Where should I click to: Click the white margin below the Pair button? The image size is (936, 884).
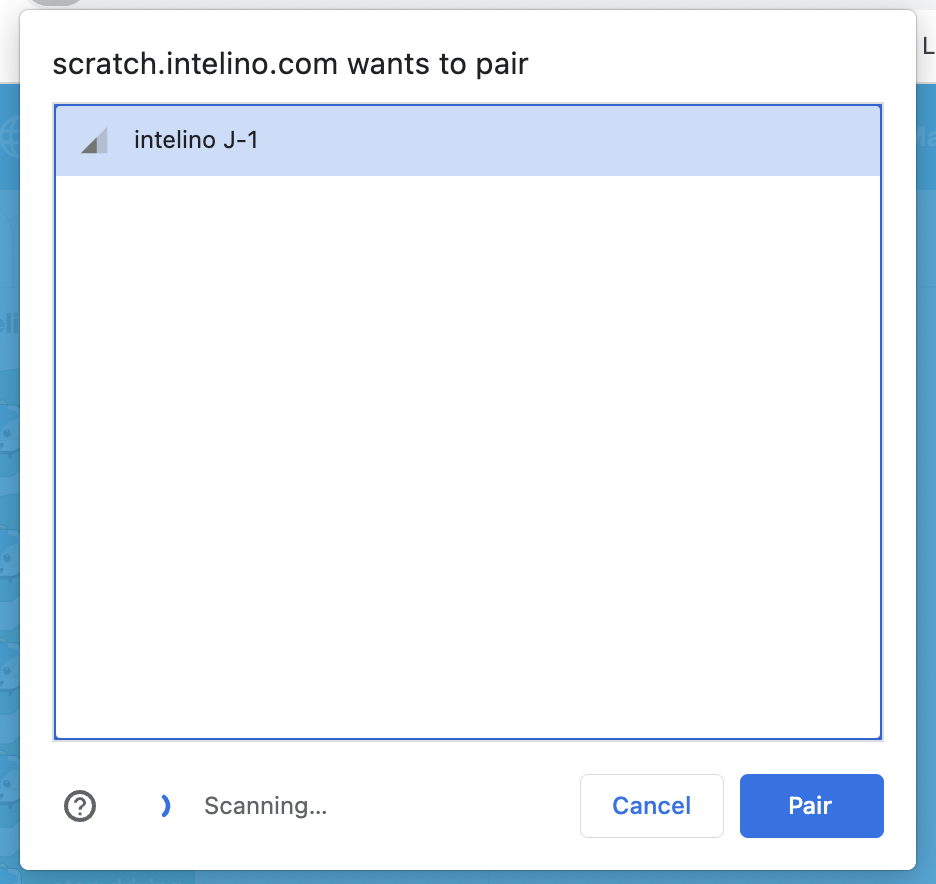[x=811, y=853]
